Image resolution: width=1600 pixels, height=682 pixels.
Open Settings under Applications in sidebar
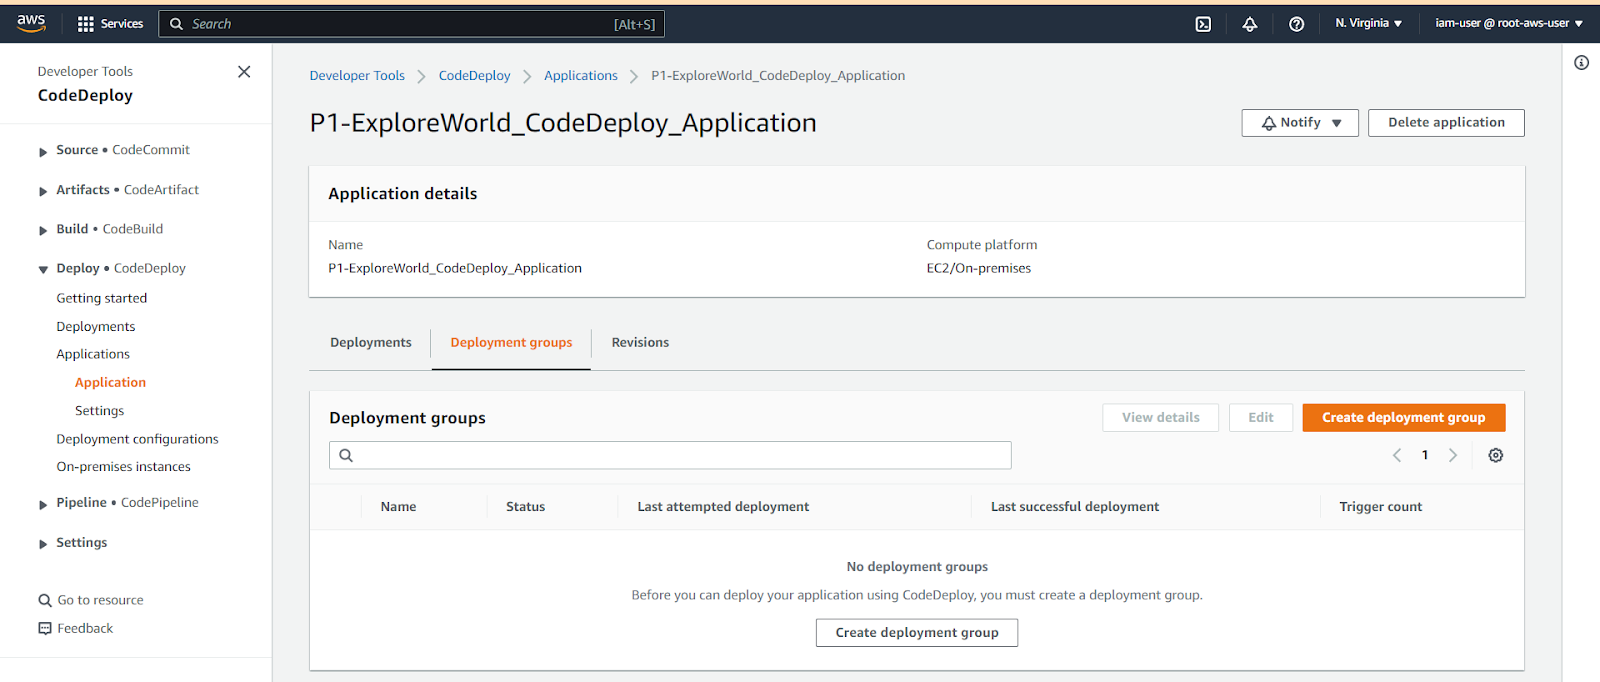(x=100, y=410)
